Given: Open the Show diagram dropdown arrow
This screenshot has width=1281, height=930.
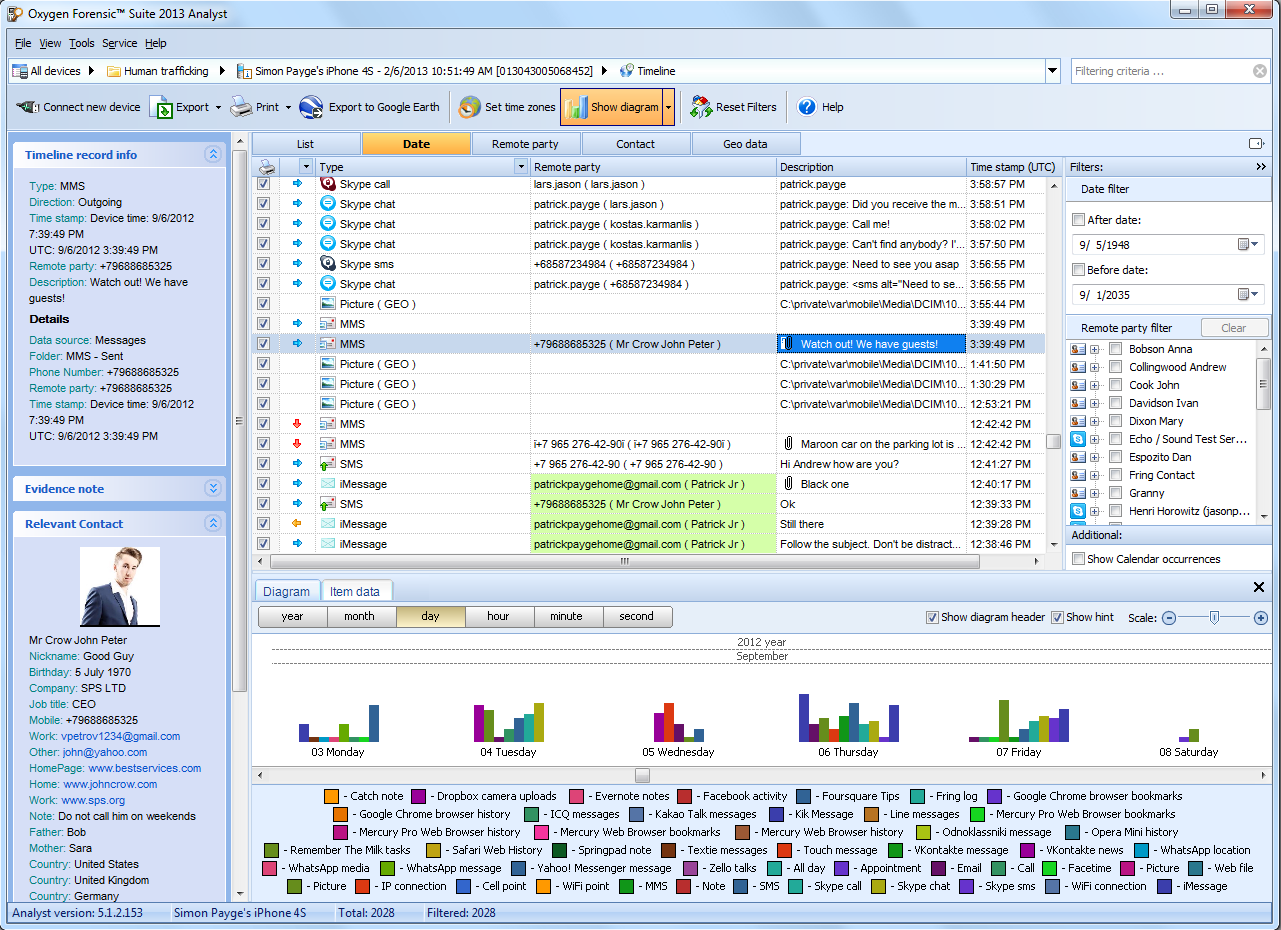Looking at the screenshot, I should (x=668, y=107).
